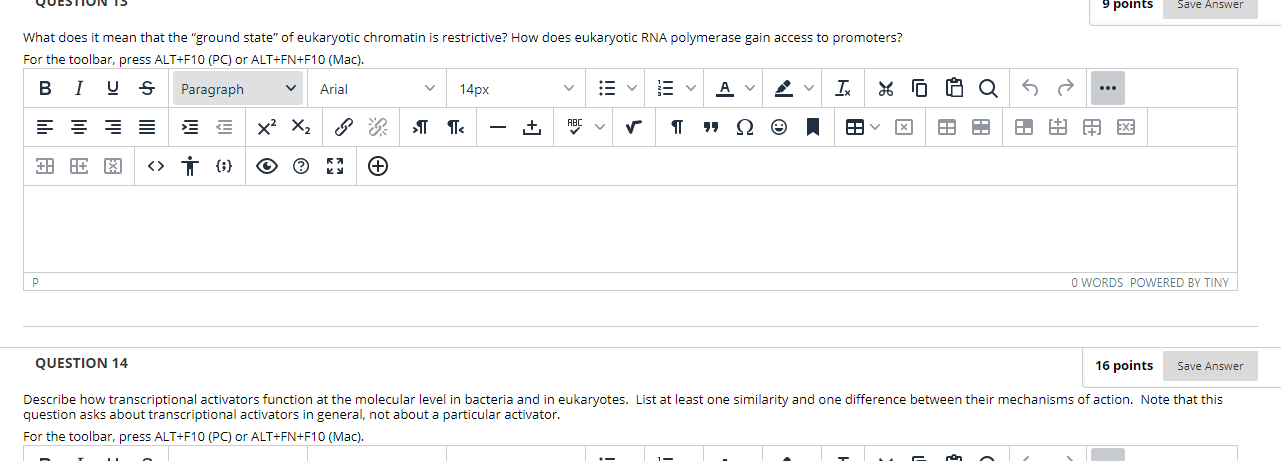
Task: Preview the content with the eye icon
Action: pyautogui.click(x=267, y=166)
